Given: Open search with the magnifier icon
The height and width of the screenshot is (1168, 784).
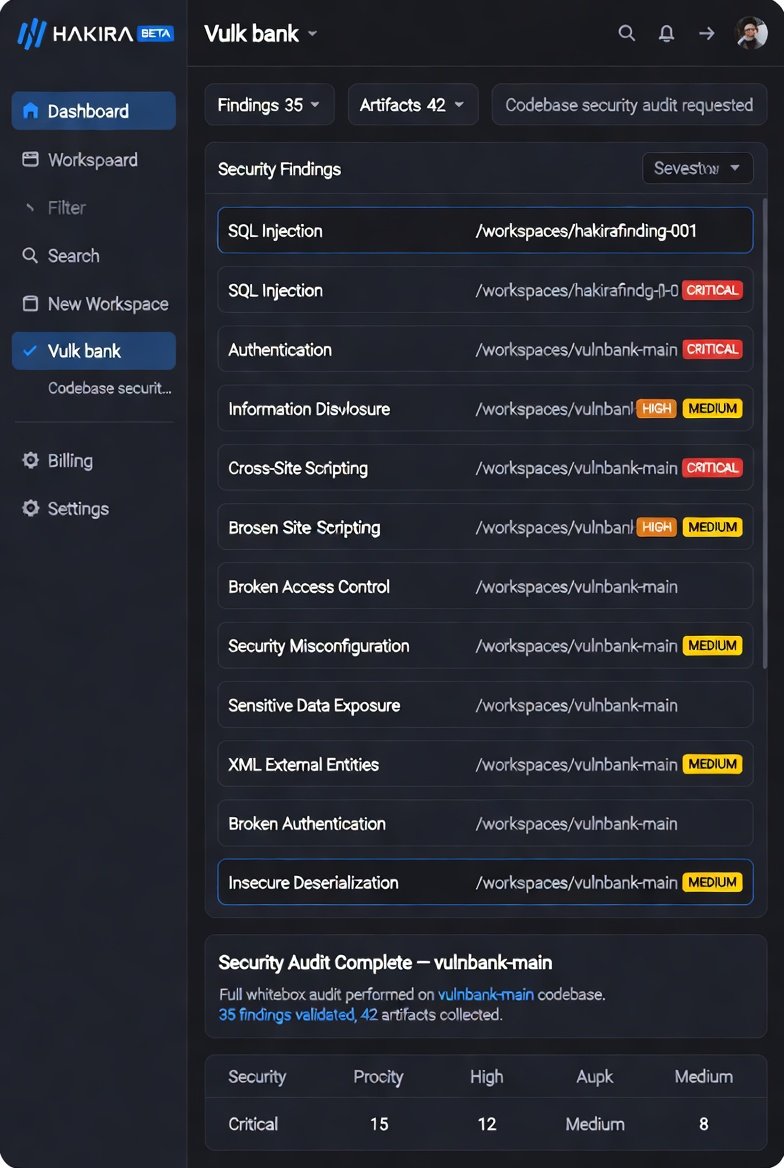Looking at the screenshot, I should pyautogui.click(x=627, y=33).
